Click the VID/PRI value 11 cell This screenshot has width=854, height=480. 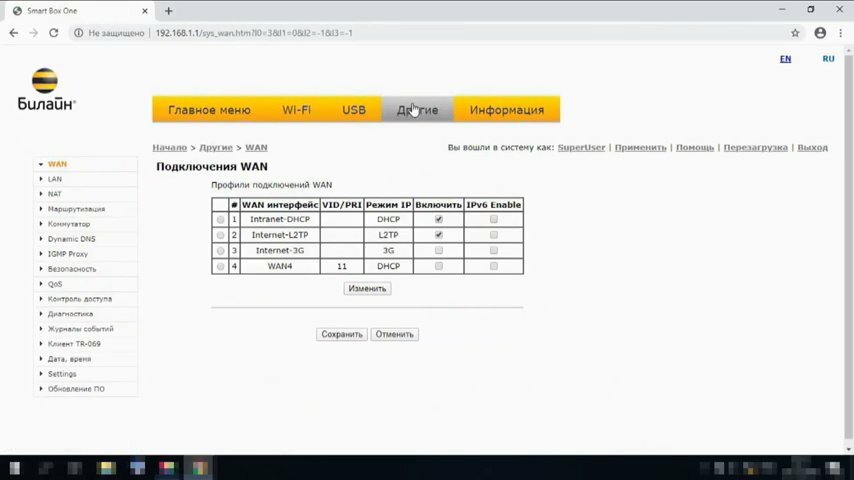tap(341, 266)
